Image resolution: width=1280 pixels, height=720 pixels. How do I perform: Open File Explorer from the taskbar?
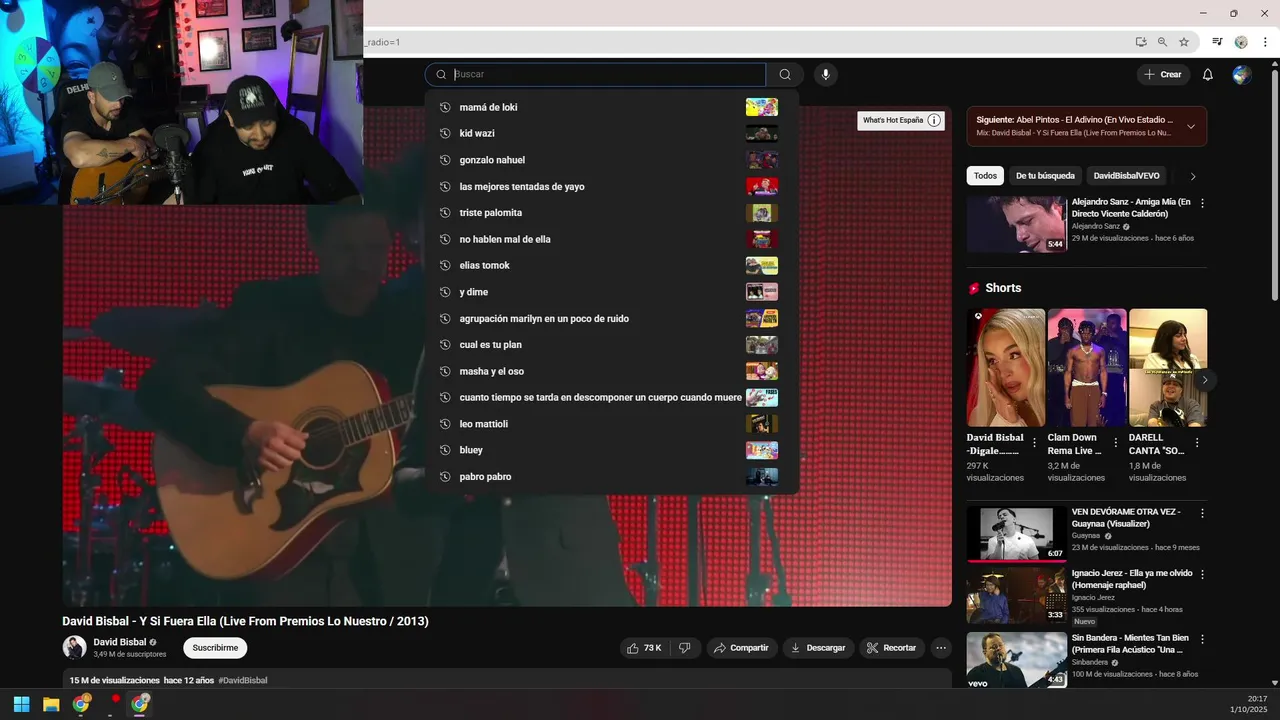tap(51, 704)
